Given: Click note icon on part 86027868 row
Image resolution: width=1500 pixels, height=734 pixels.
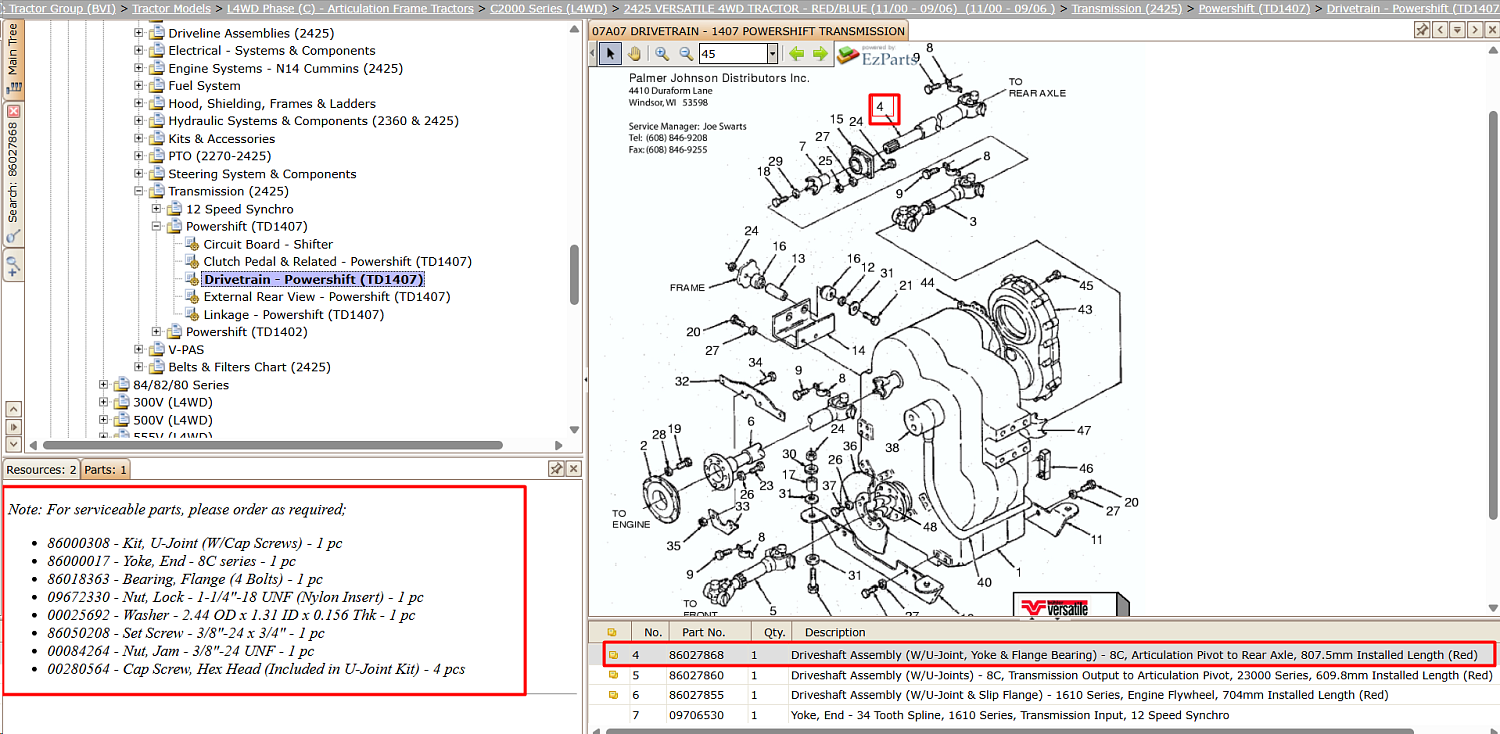Looking at the screenshot, I should (x=612, y=656).
